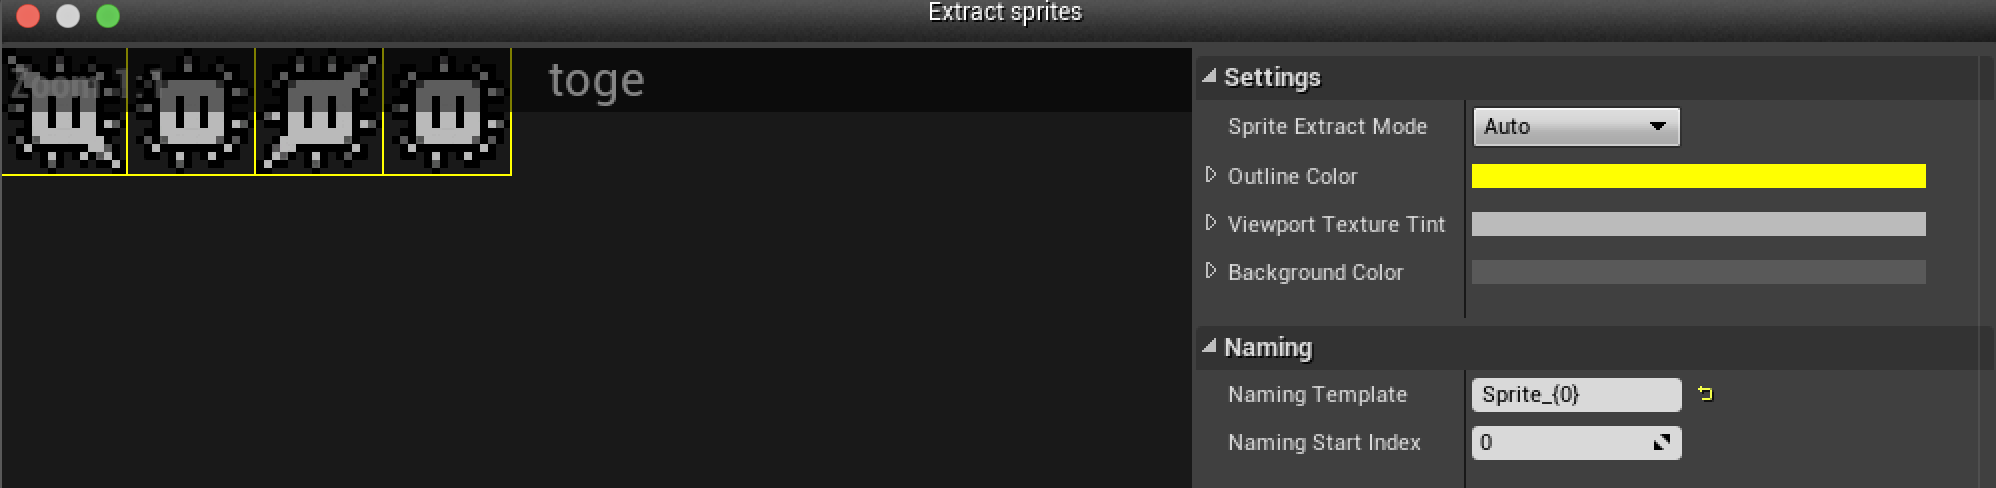Expand the Background Color property
The height and width of the screenshot is (488, 1996).
pyautogui.click(x=1211, y=271)
